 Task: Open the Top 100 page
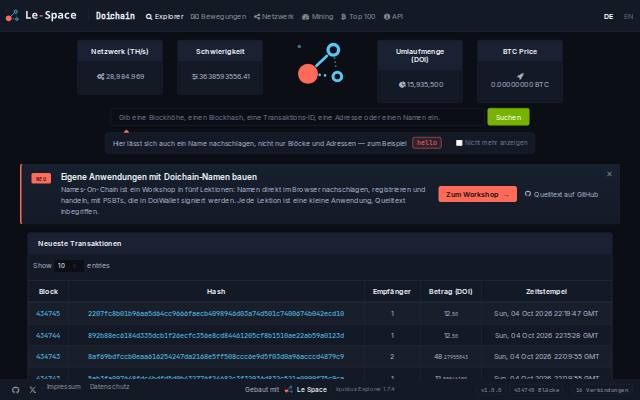[x=358, y=16]
